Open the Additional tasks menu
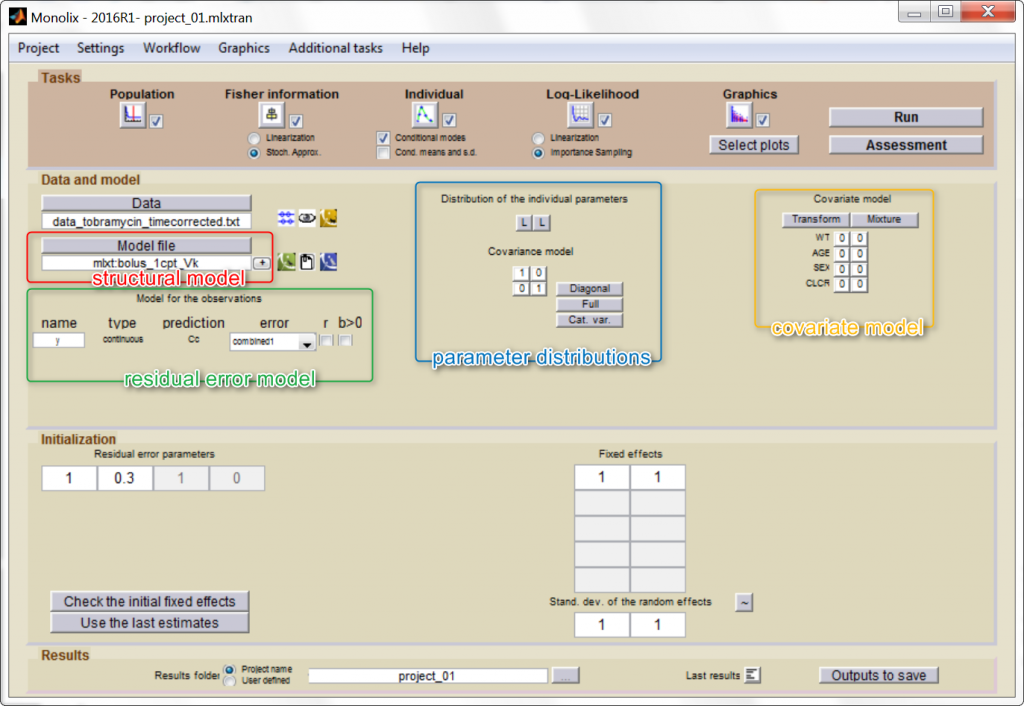Viewport: 1024px width, 706px height. [x=335, y=48]
